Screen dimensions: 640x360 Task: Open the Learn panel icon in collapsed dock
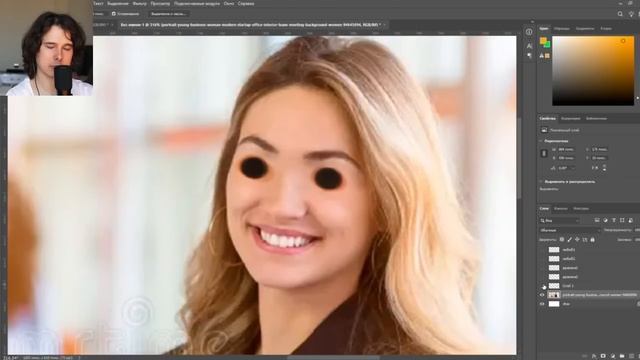529,32
